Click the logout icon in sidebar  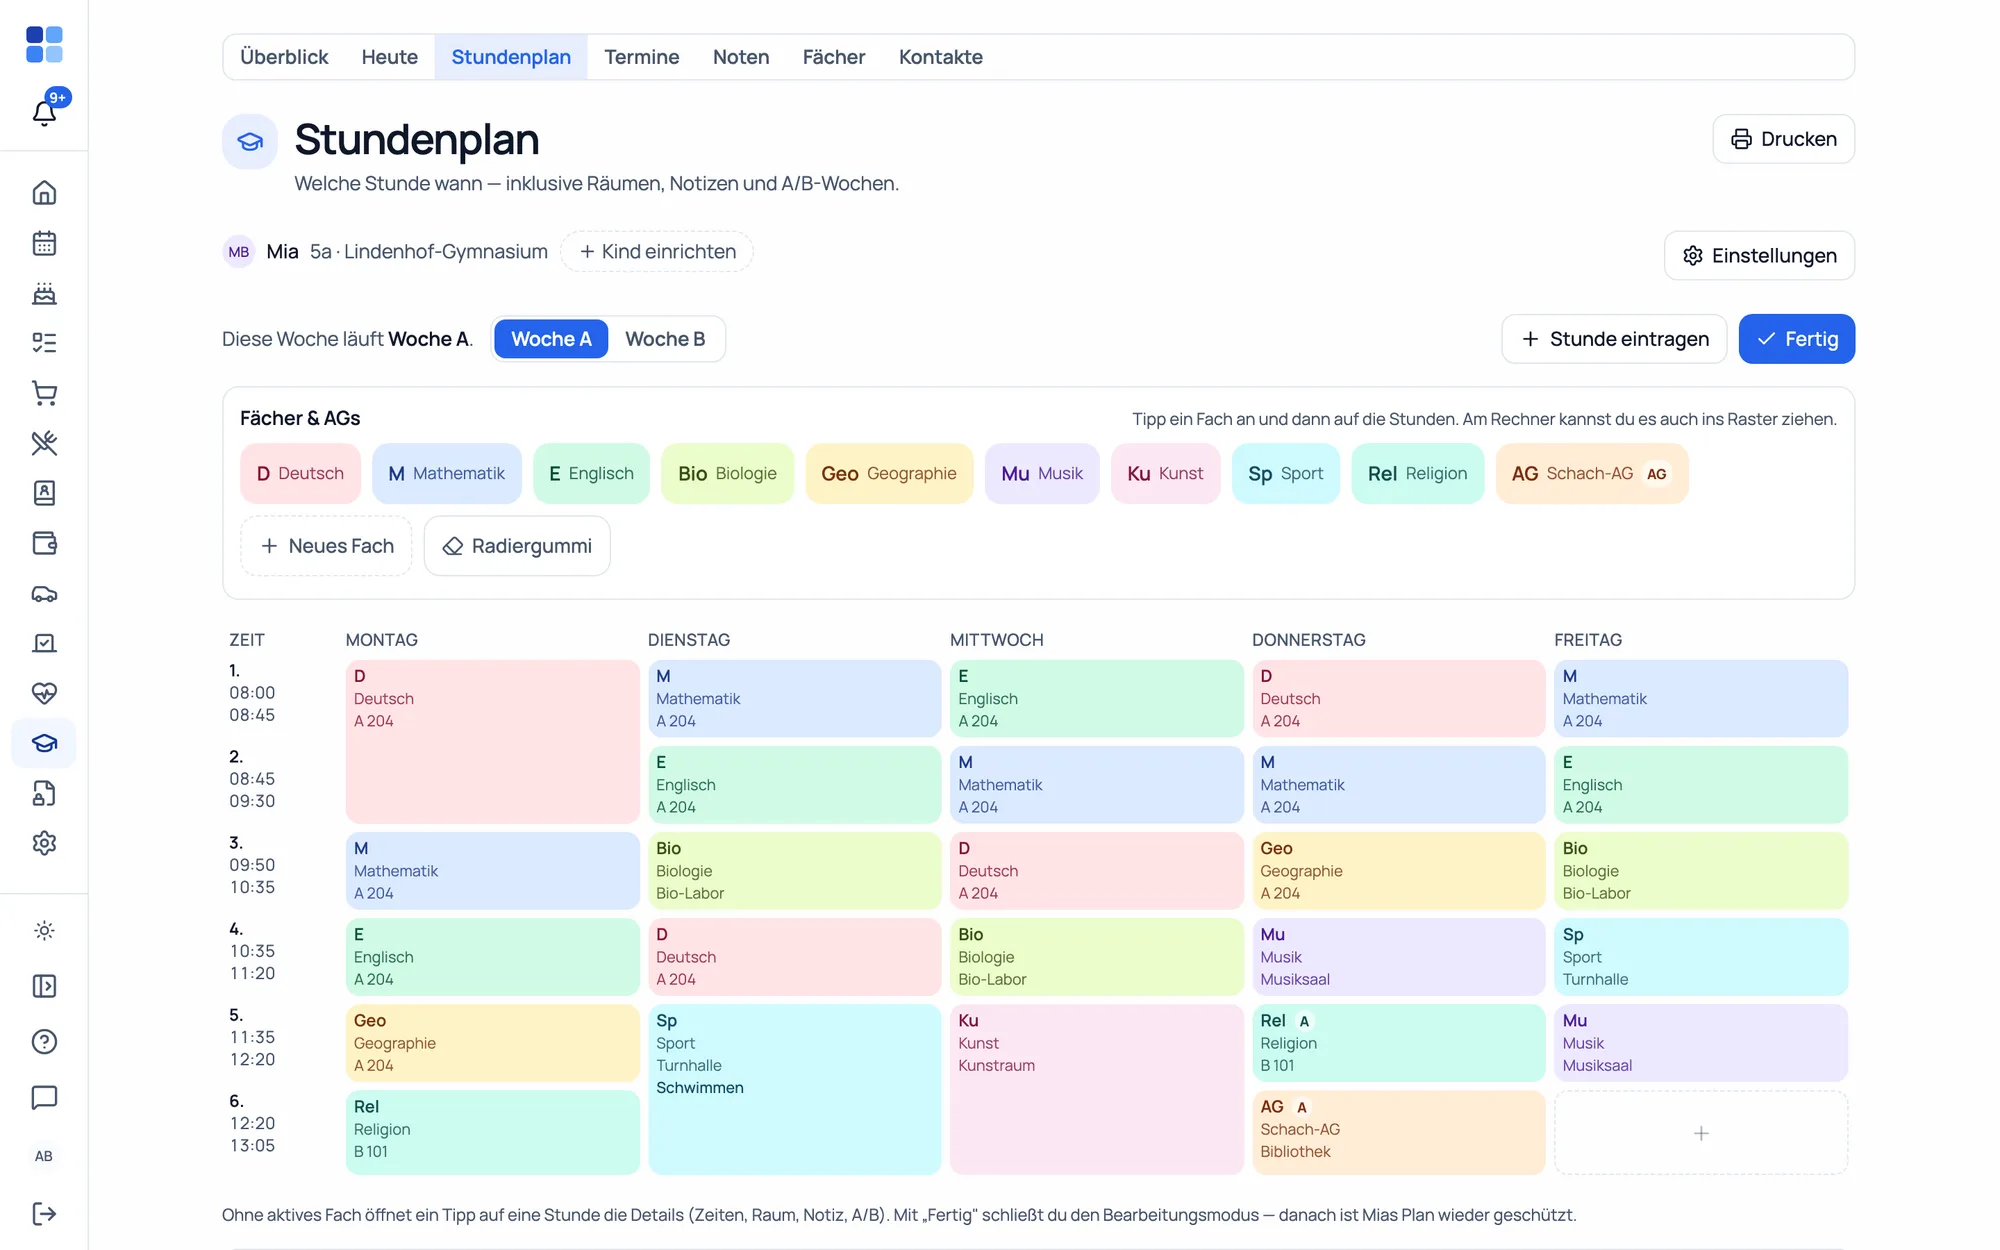click(x=44, y=1213)
